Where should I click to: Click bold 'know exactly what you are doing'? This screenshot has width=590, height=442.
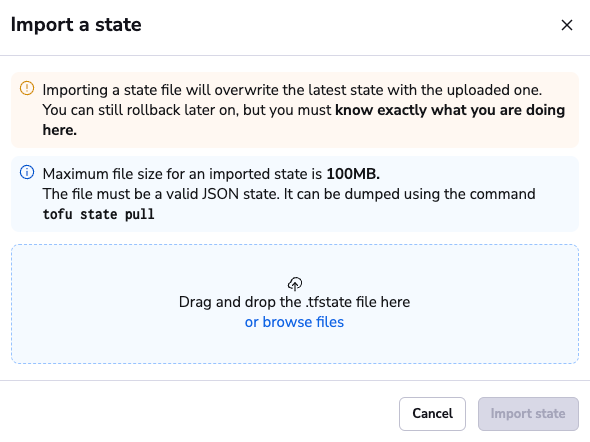pyautogui.click(x=450, y=110)
